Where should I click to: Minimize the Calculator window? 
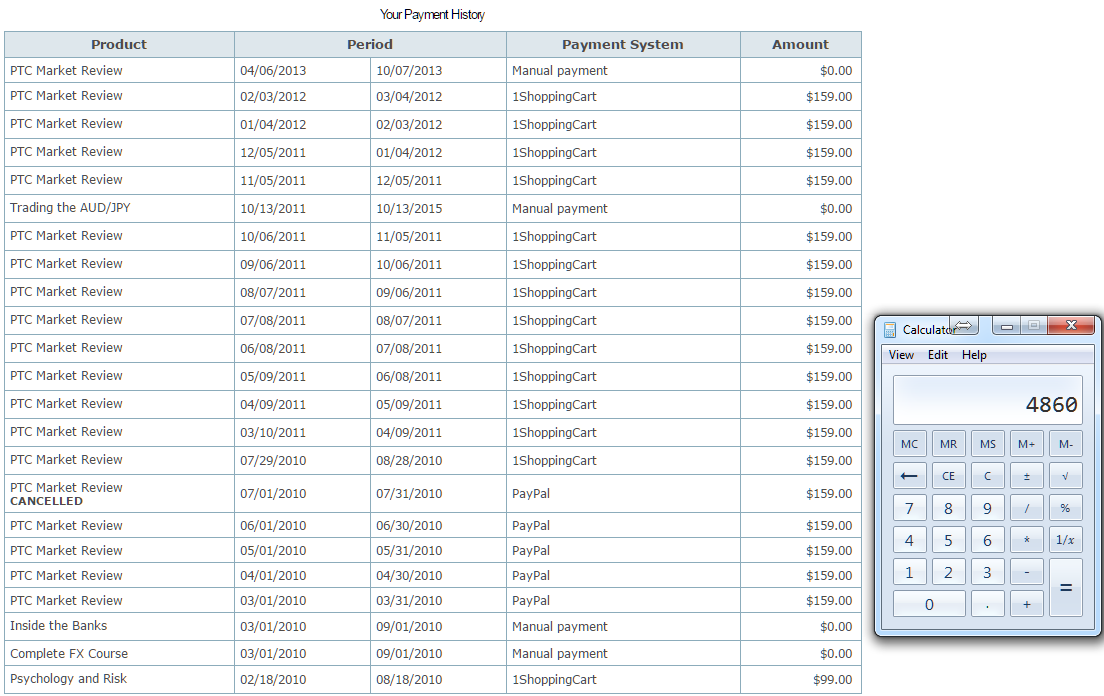pyautogui.click(x=1007, y=326)
